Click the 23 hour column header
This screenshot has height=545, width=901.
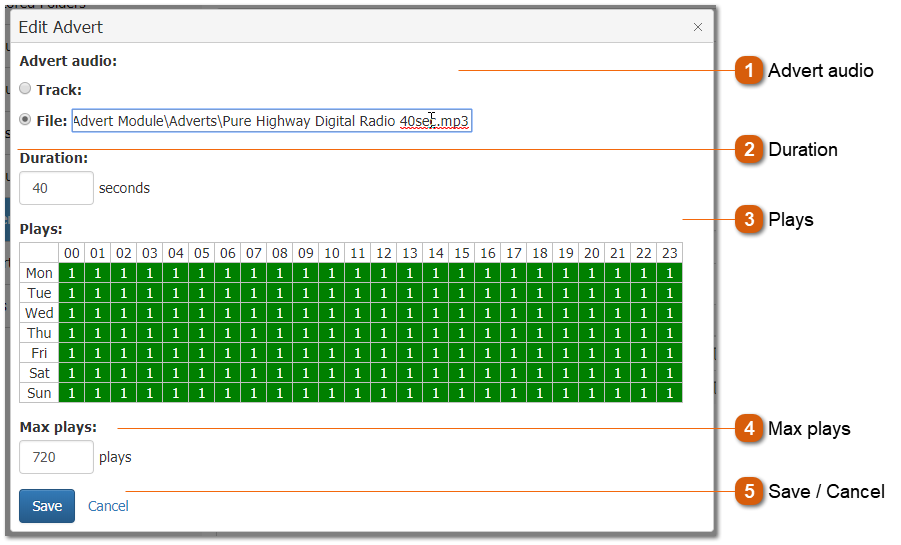pyautogui.click(x=669, y=253)
